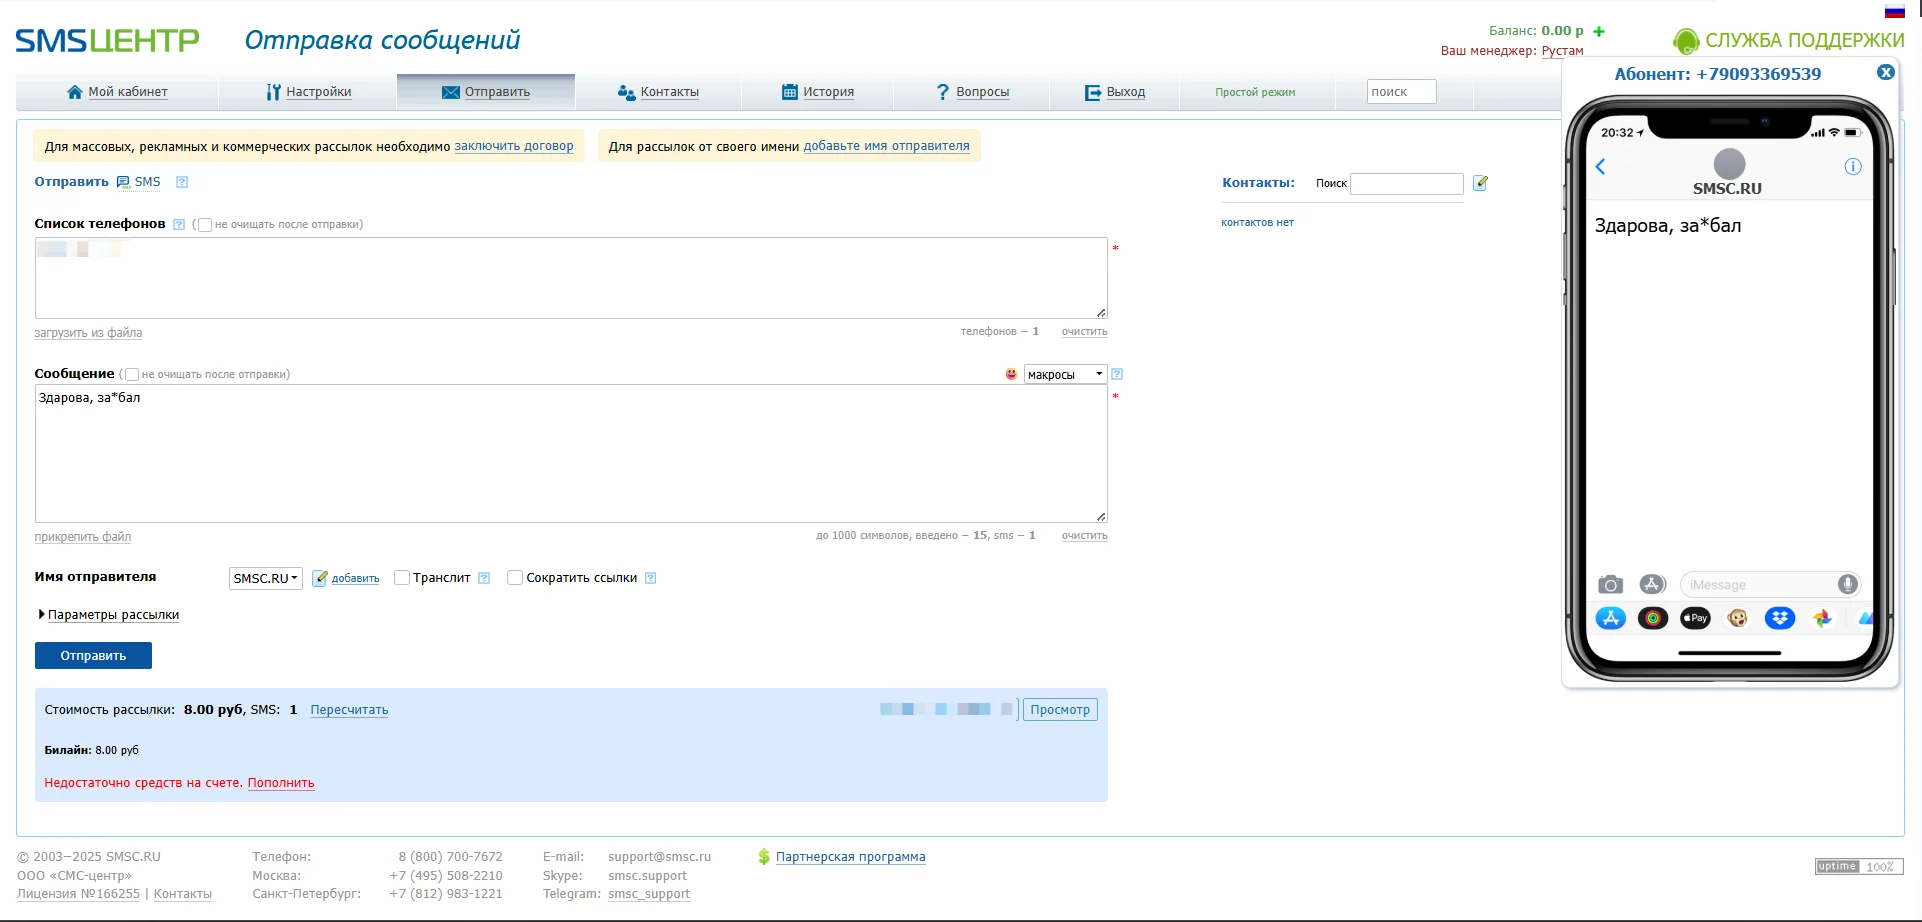Image resolution: width=1922 pixels, height=922 pixels.
Task: Click the uptime 100% badge
Action: point(1859,867)
